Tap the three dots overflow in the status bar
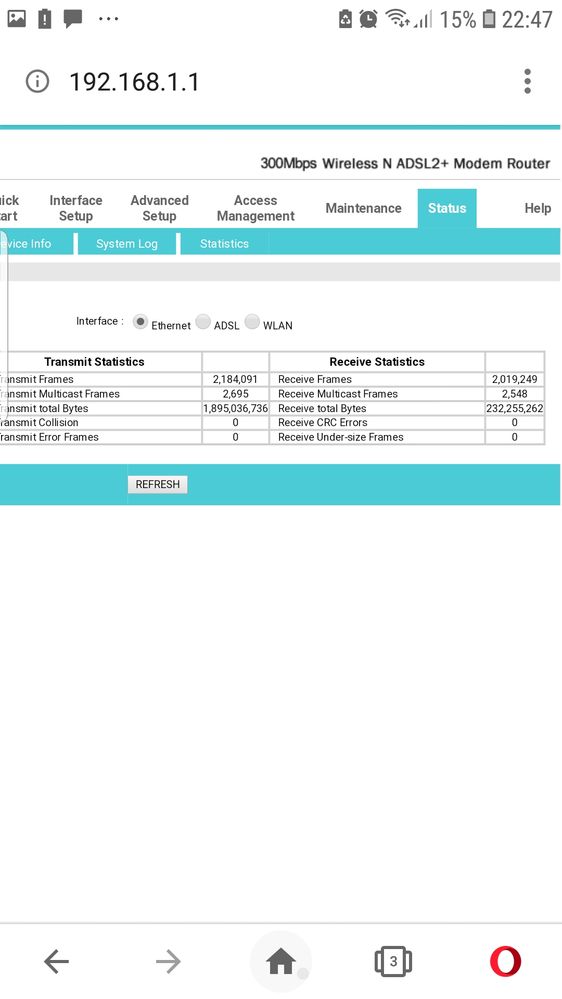The image size is (562, 999). point(108,18)
